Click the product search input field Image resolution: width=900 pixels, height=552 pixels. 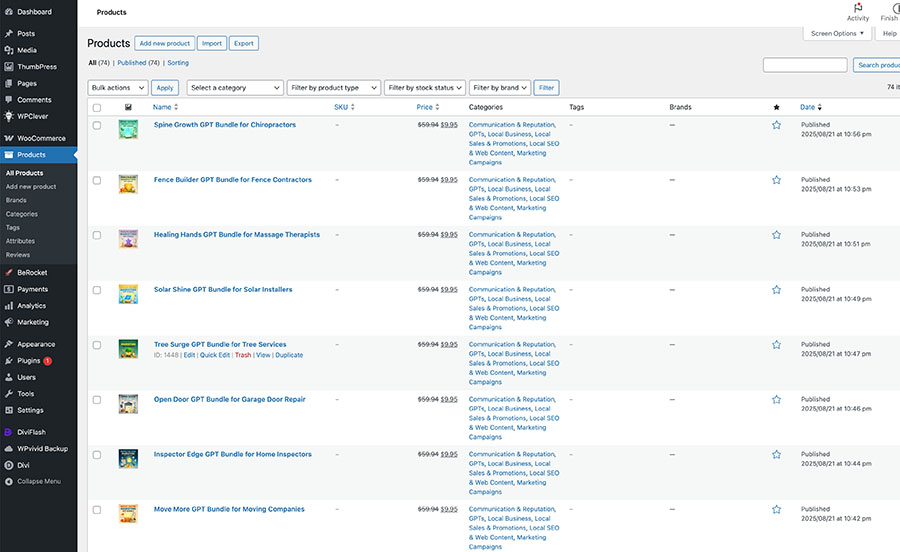pyautogui.click(x=804, y=65)
